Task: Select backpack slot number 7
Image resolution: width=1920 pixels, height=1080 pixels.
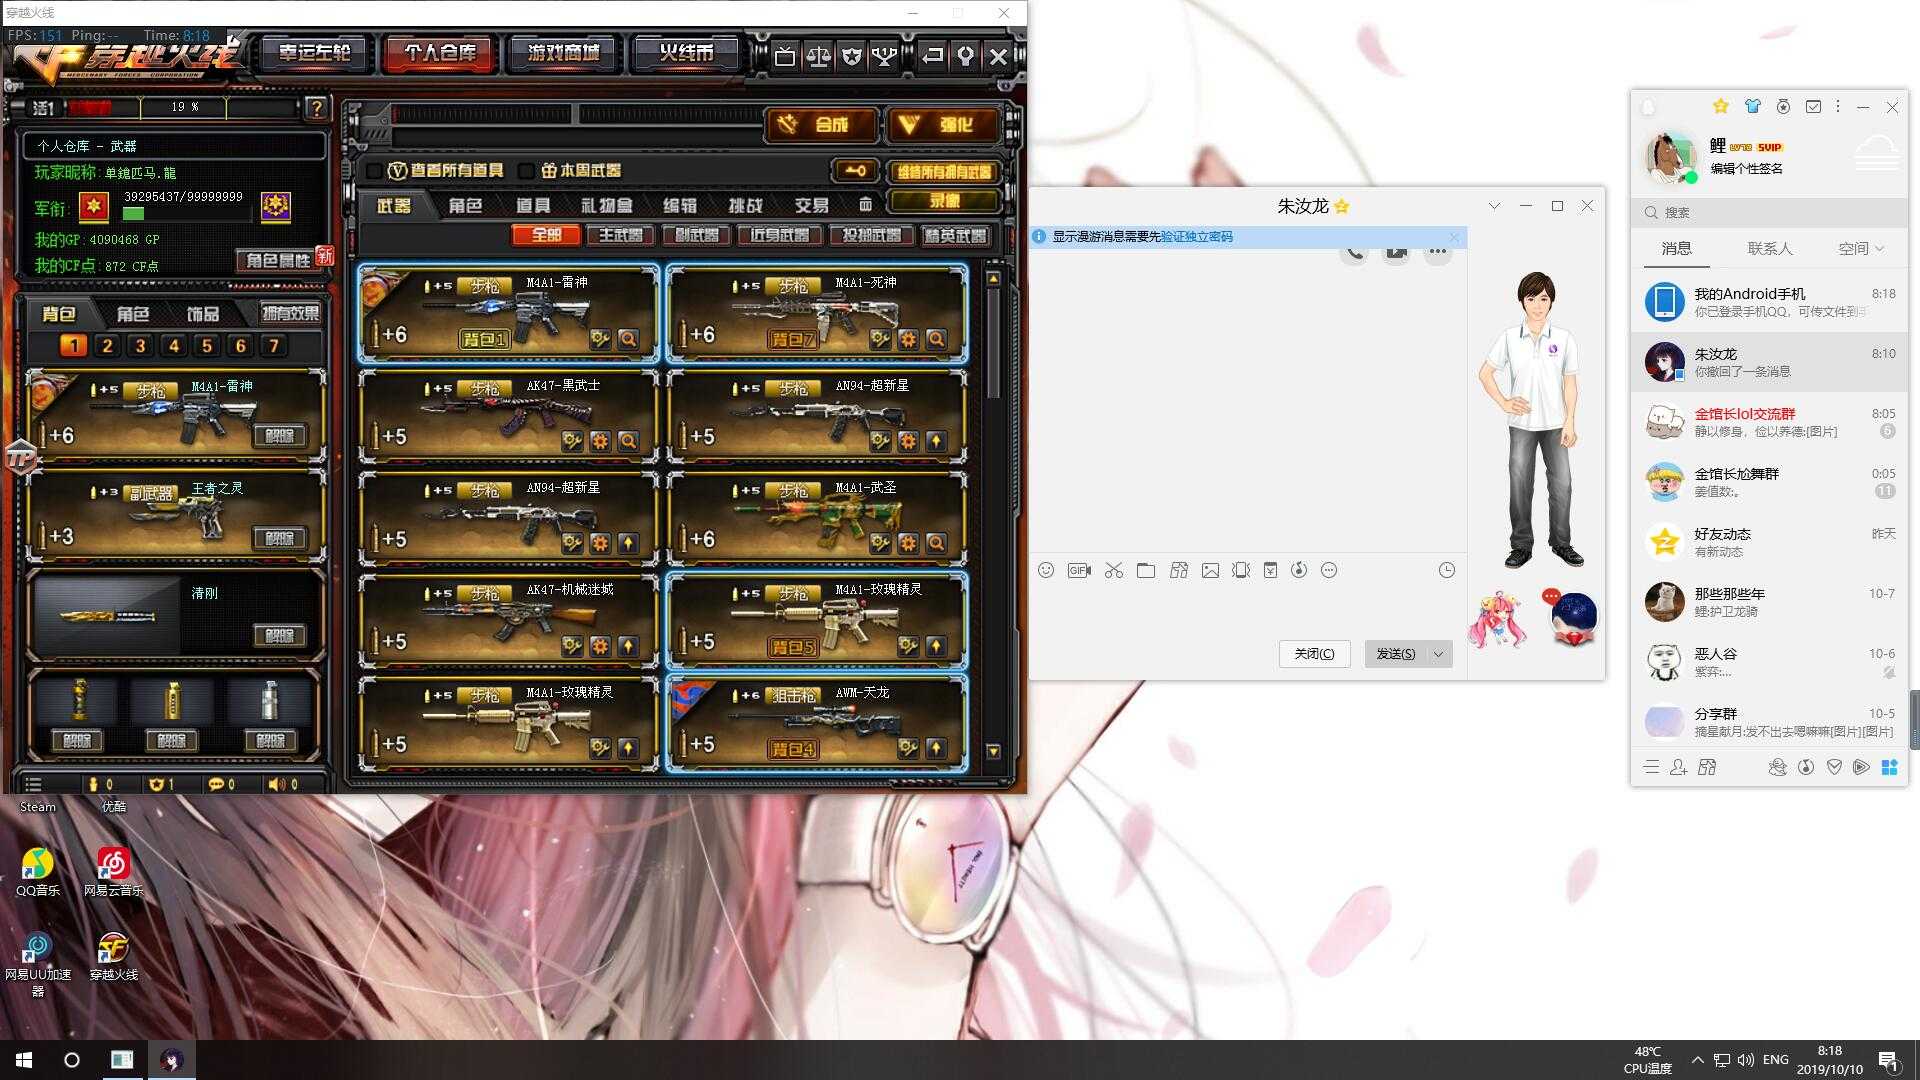Action: point(274,346)
